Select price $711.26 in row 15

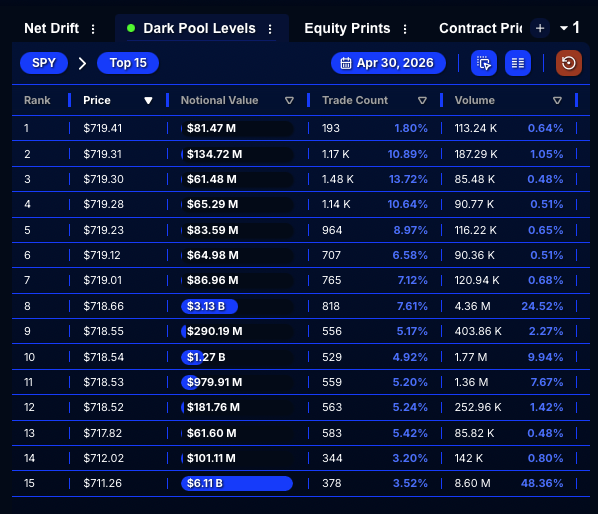[x=103, y=483]
